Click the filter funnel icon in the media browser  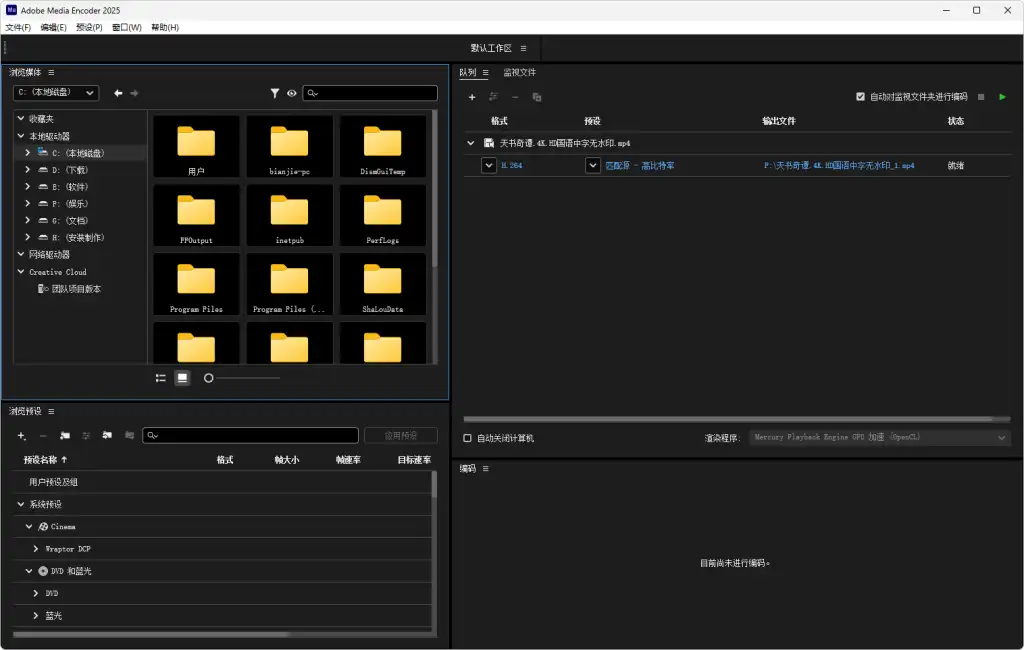coord(275,93)
